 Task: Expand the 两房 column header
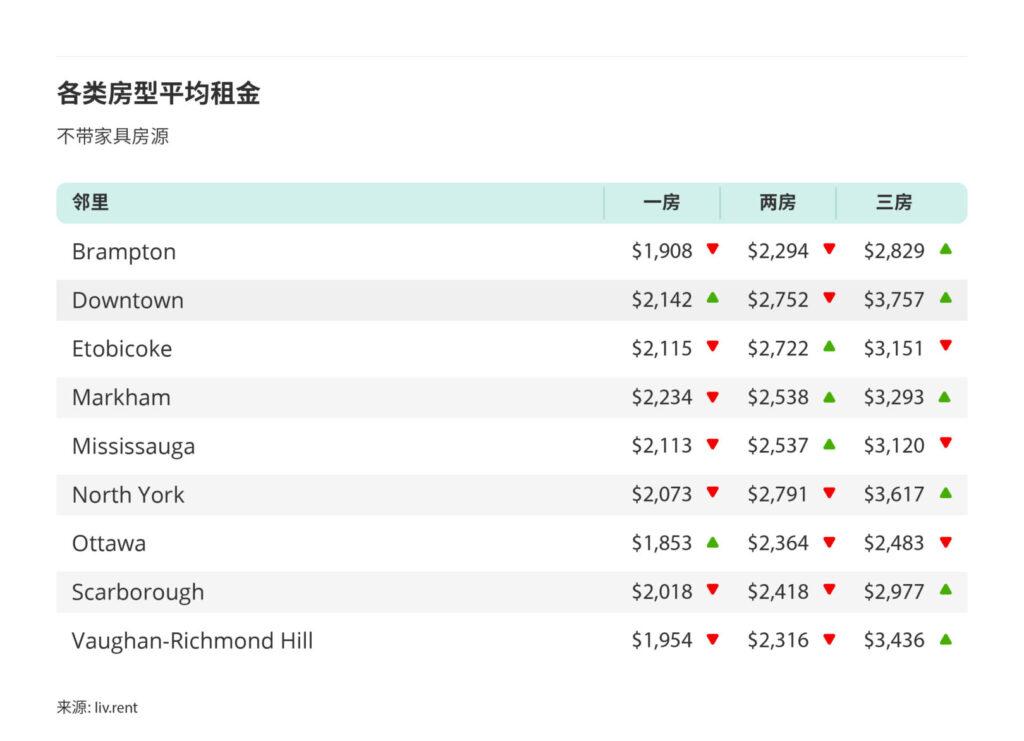(x=779, y=202)
